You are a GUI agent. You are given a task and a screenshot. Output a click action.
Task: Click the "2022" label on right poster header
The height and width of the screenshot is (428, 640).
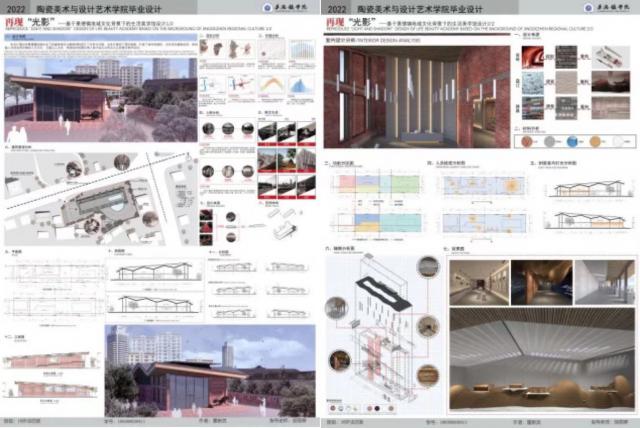(x=338, y=9)
